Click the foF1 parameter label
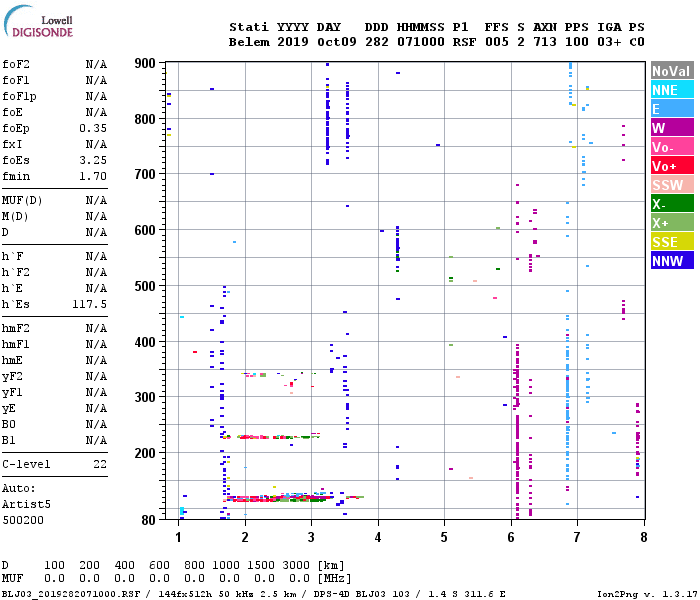This screenshot has height=600, width=700. [16, 80]
